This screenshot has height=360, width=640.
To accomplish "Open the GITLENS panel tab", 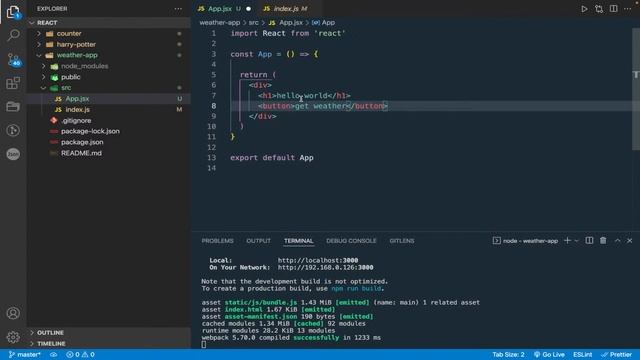I will coord(402,241).
